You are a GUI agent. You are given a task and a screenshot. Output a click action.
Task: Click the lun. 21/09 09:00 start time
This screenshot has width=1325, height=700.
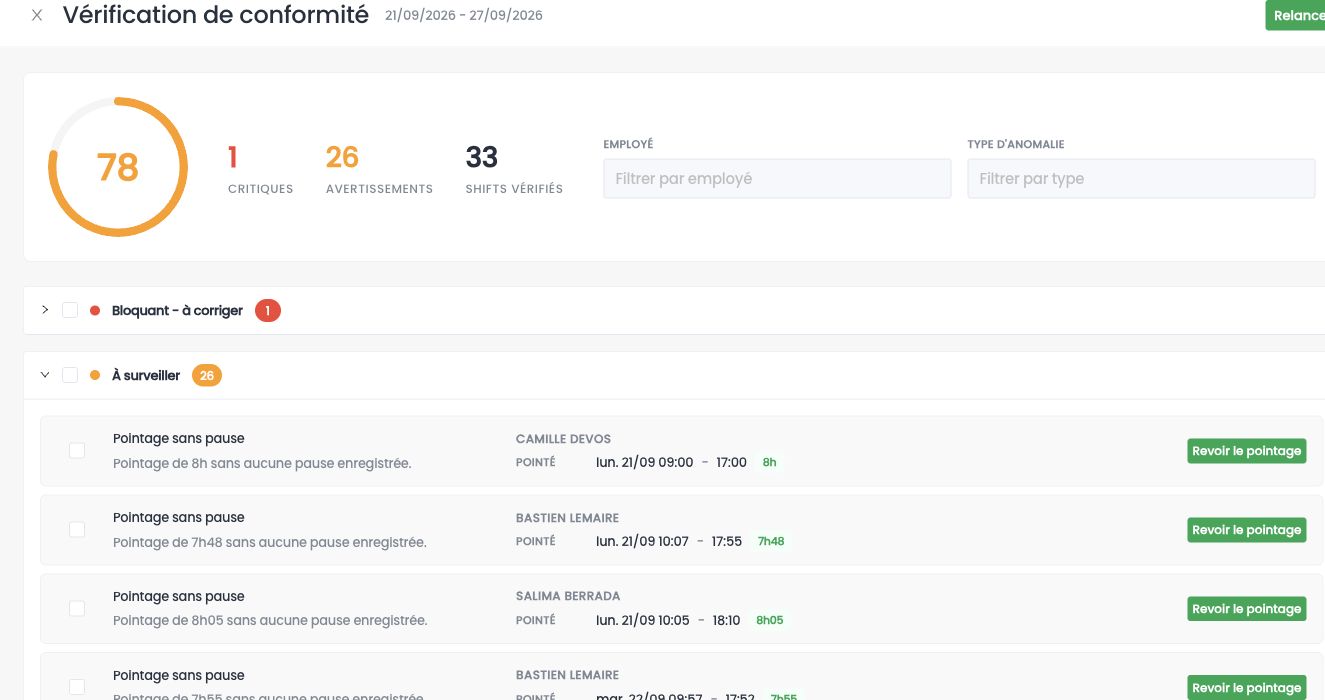(644, 463)
